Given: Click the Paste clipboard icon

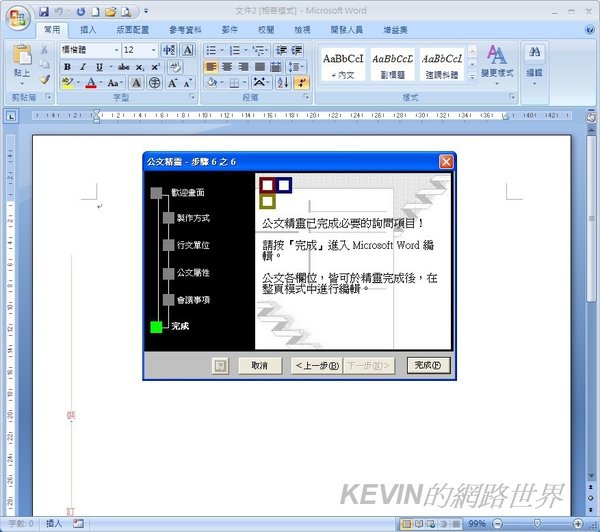Looking at the screenshot, I should (x=22, y=55).
